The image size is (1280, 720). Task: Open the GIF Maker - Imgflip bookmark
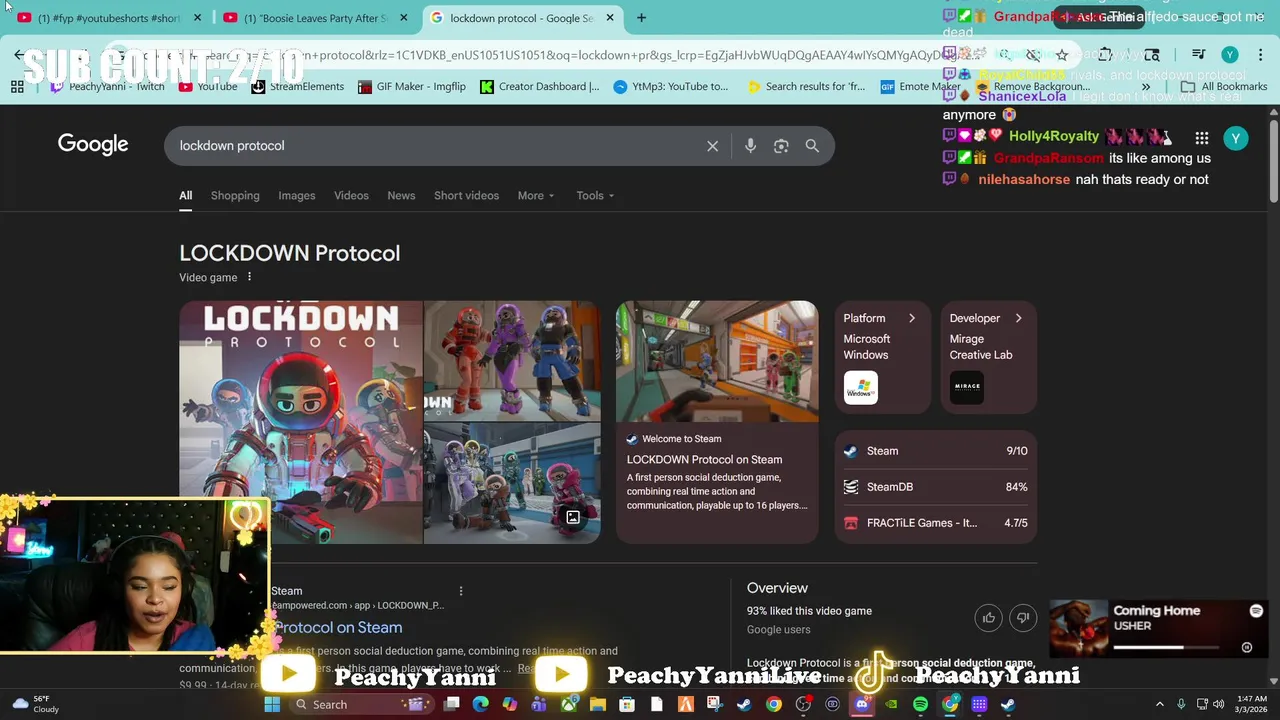pyautogui.click(x=411, y=87)
